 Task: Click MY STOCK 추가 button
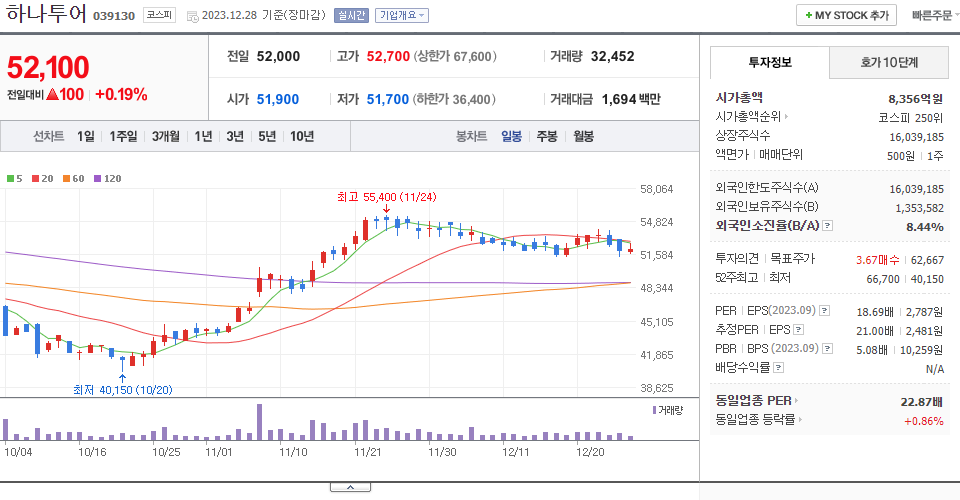(x=846, y=15)
